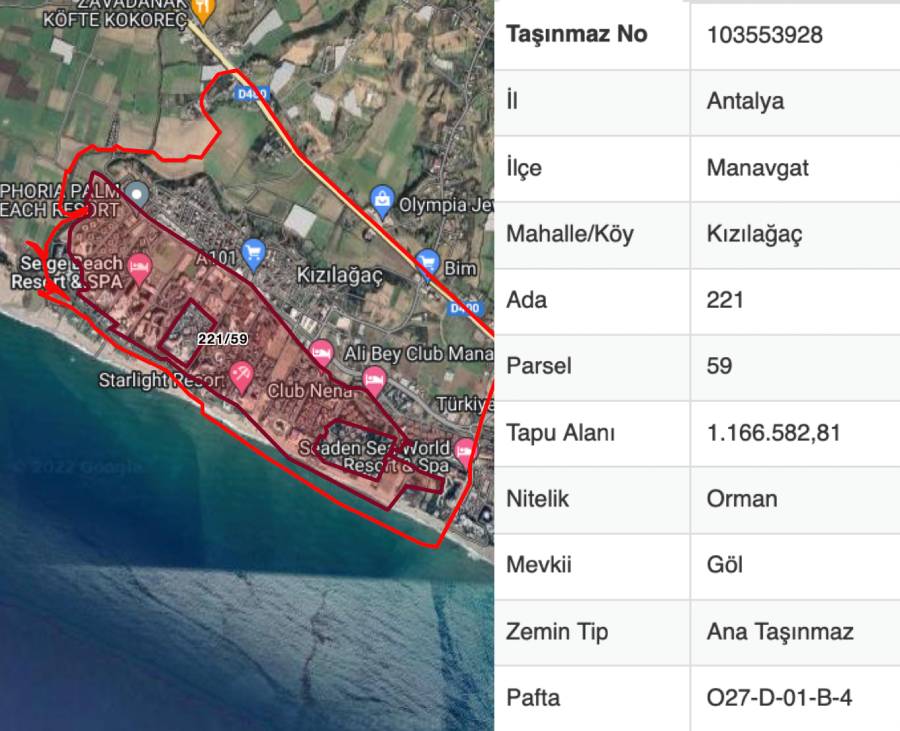Click the gray Euphoria Palm Beach location pin
The image size is (900, 731).
tap(137, 196)
